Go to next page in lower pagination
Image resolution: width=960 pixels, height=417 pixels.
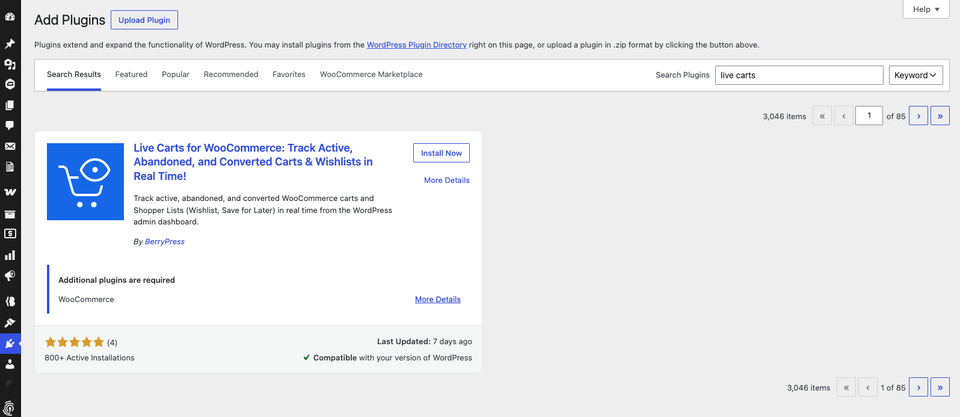918,387
